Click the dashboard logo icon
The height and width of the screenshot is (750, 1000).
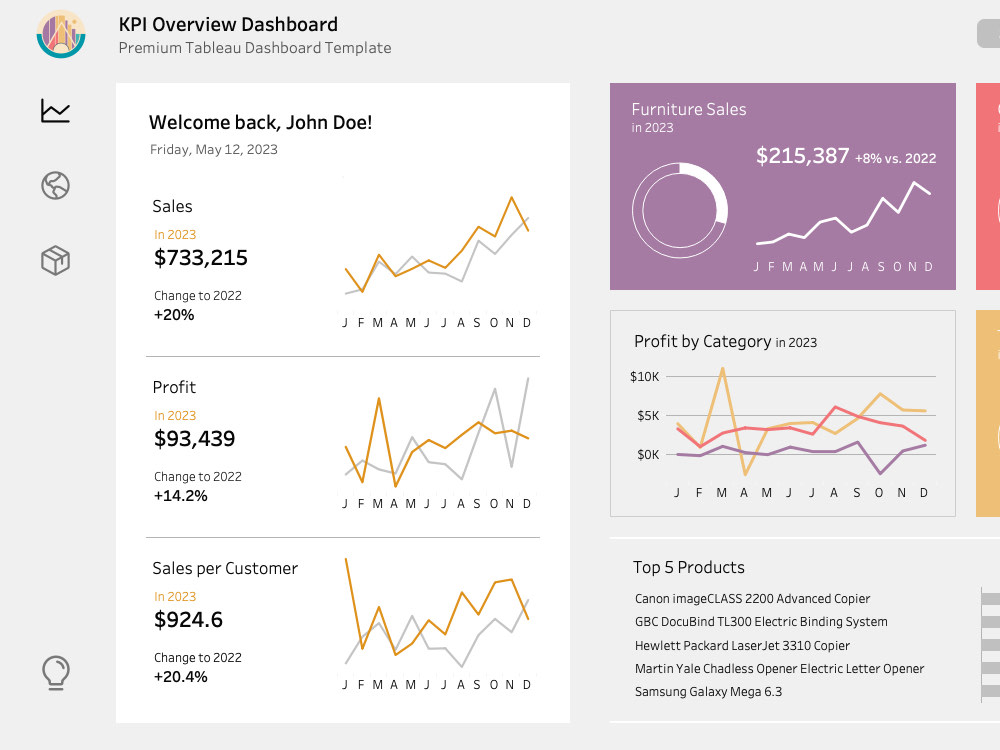tap(61, 34)
